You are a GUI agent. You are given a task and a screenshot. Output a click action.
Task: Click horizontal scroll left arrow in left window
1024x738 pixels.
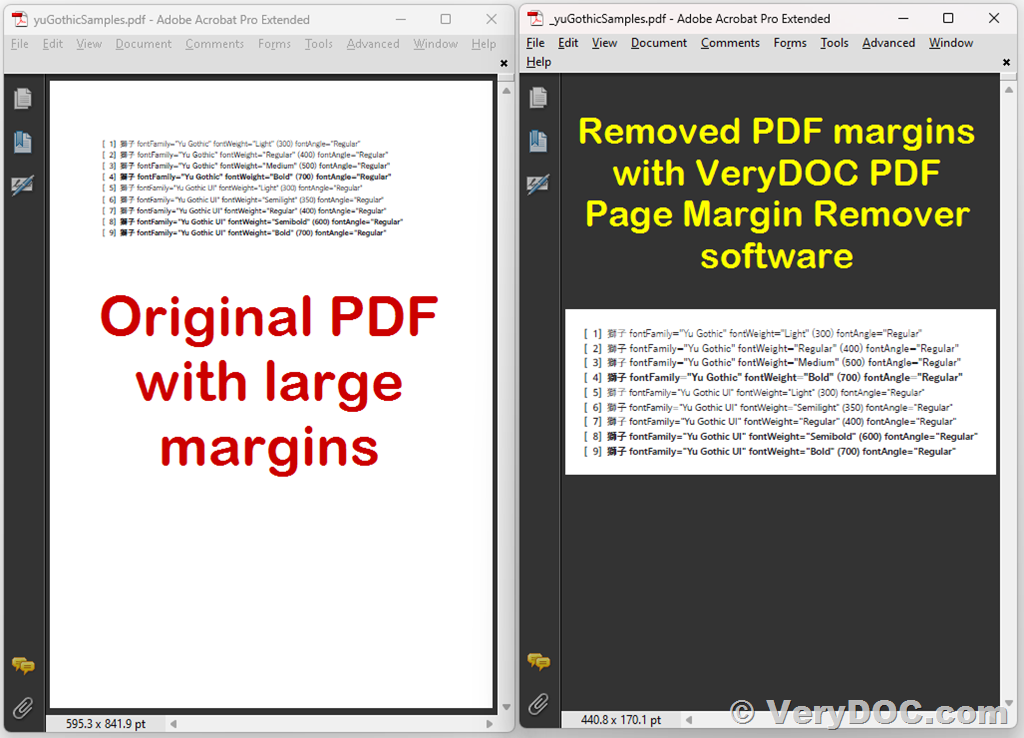[173, 724]
